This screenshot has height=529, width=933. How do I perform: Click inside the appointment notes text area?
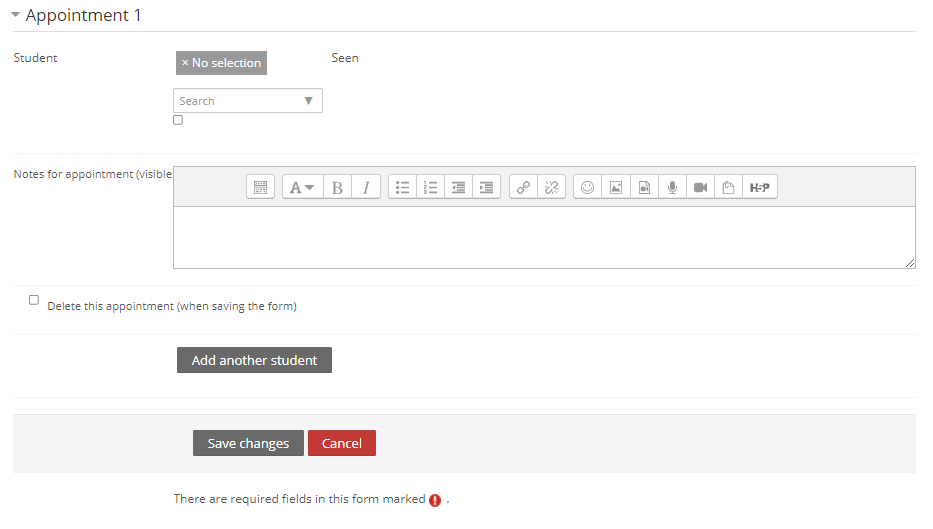(x=544, y=237)
